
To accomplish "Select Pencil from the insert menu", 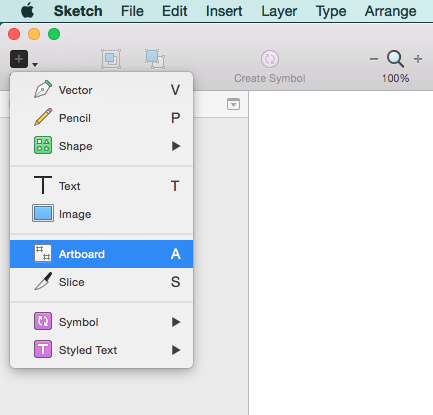I will point(101,118).
